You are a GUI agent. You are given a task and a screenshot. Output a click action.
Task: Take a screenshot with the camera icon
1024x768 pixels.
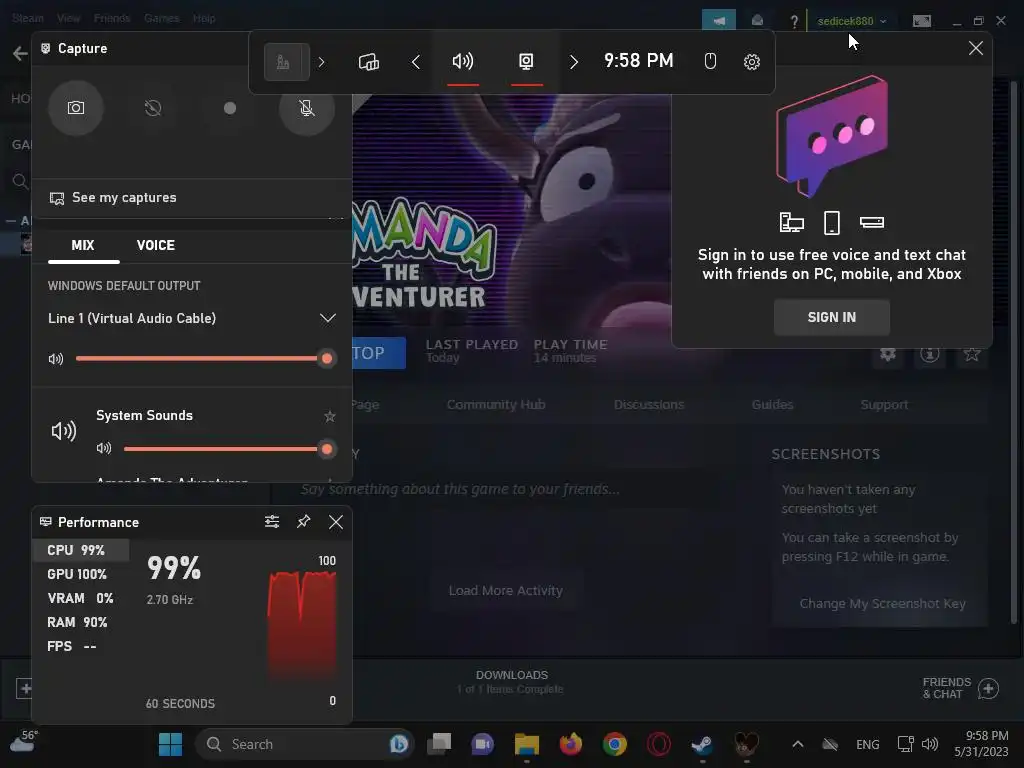(x=76, y=108)
